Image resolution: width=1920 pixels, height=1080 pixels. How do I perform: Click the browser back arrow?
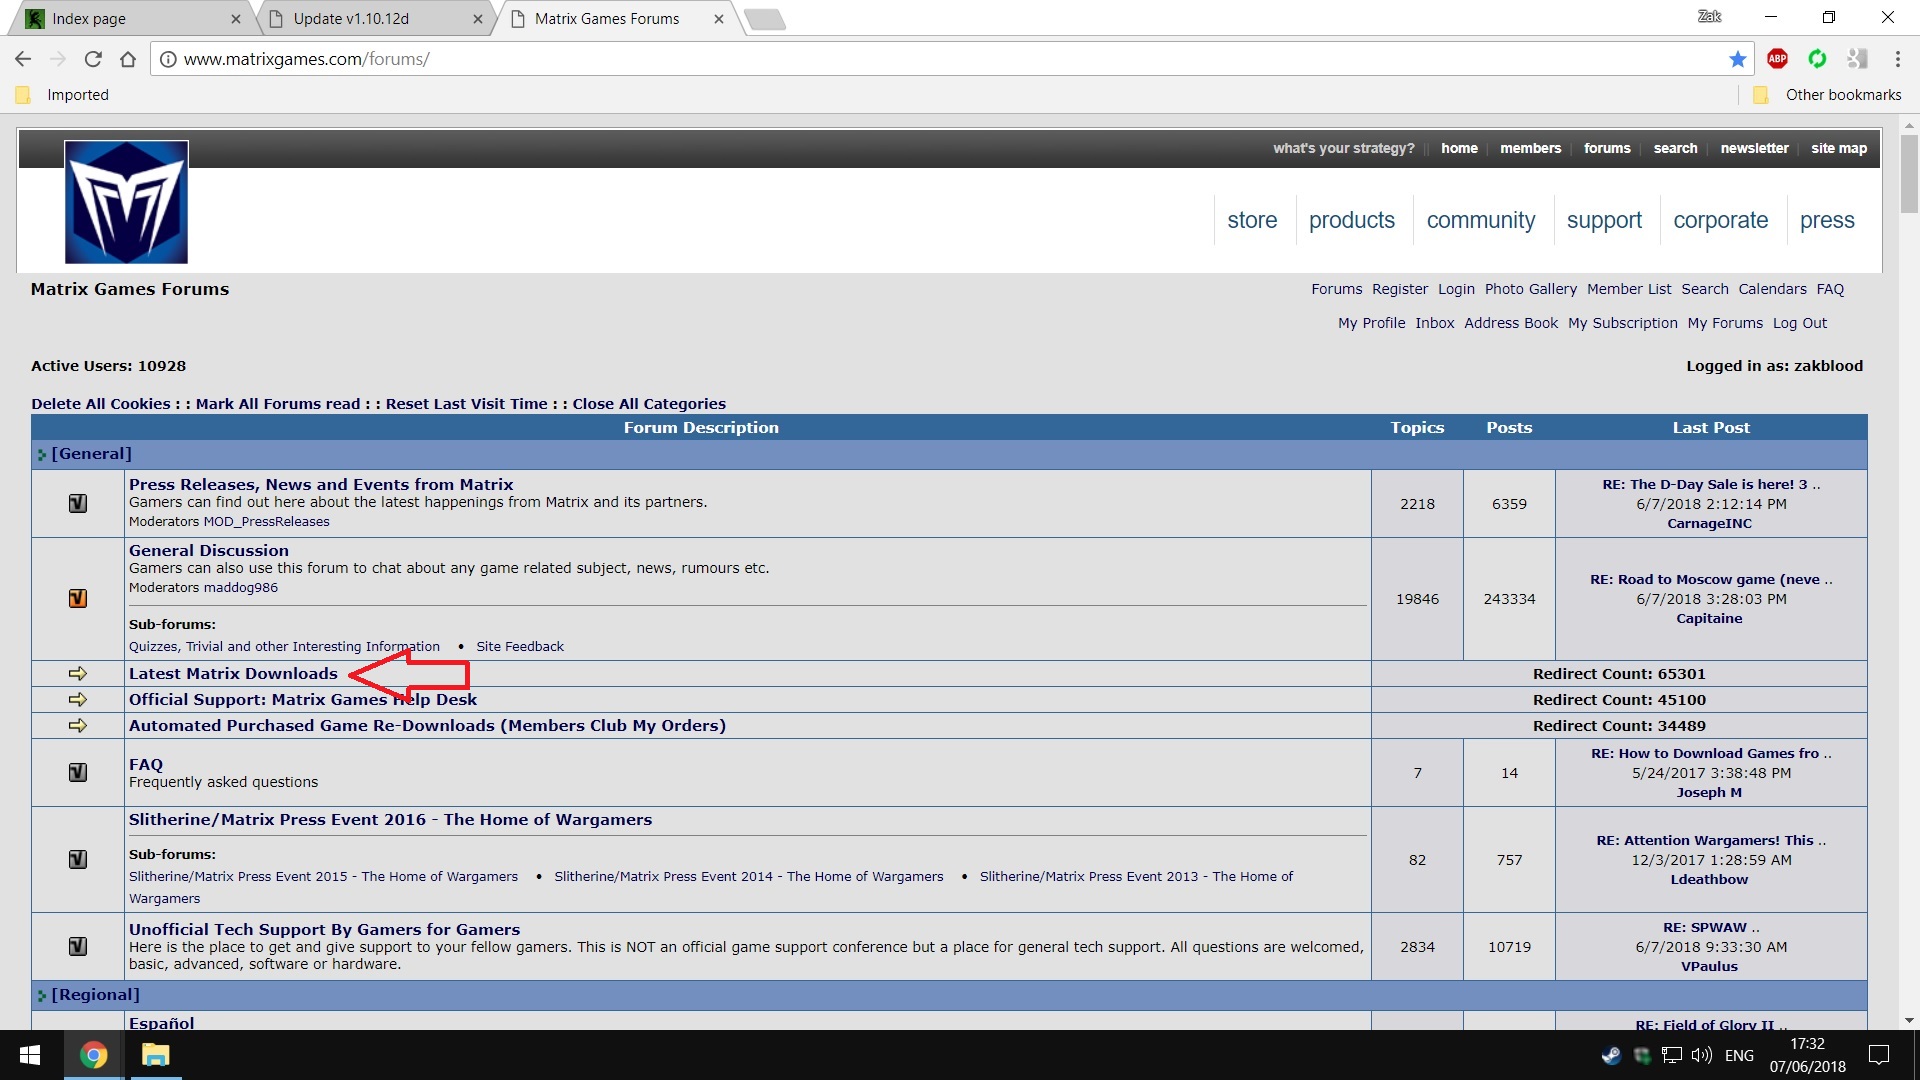click(23, 59)
